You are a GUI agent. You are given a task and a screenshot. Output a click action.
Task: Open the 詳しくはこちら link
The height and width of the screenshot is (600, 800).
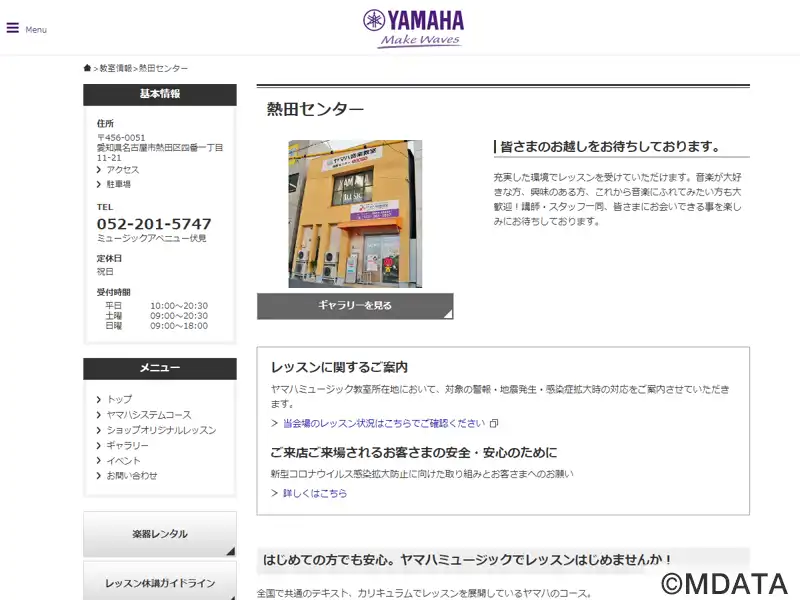pos(315,493)
